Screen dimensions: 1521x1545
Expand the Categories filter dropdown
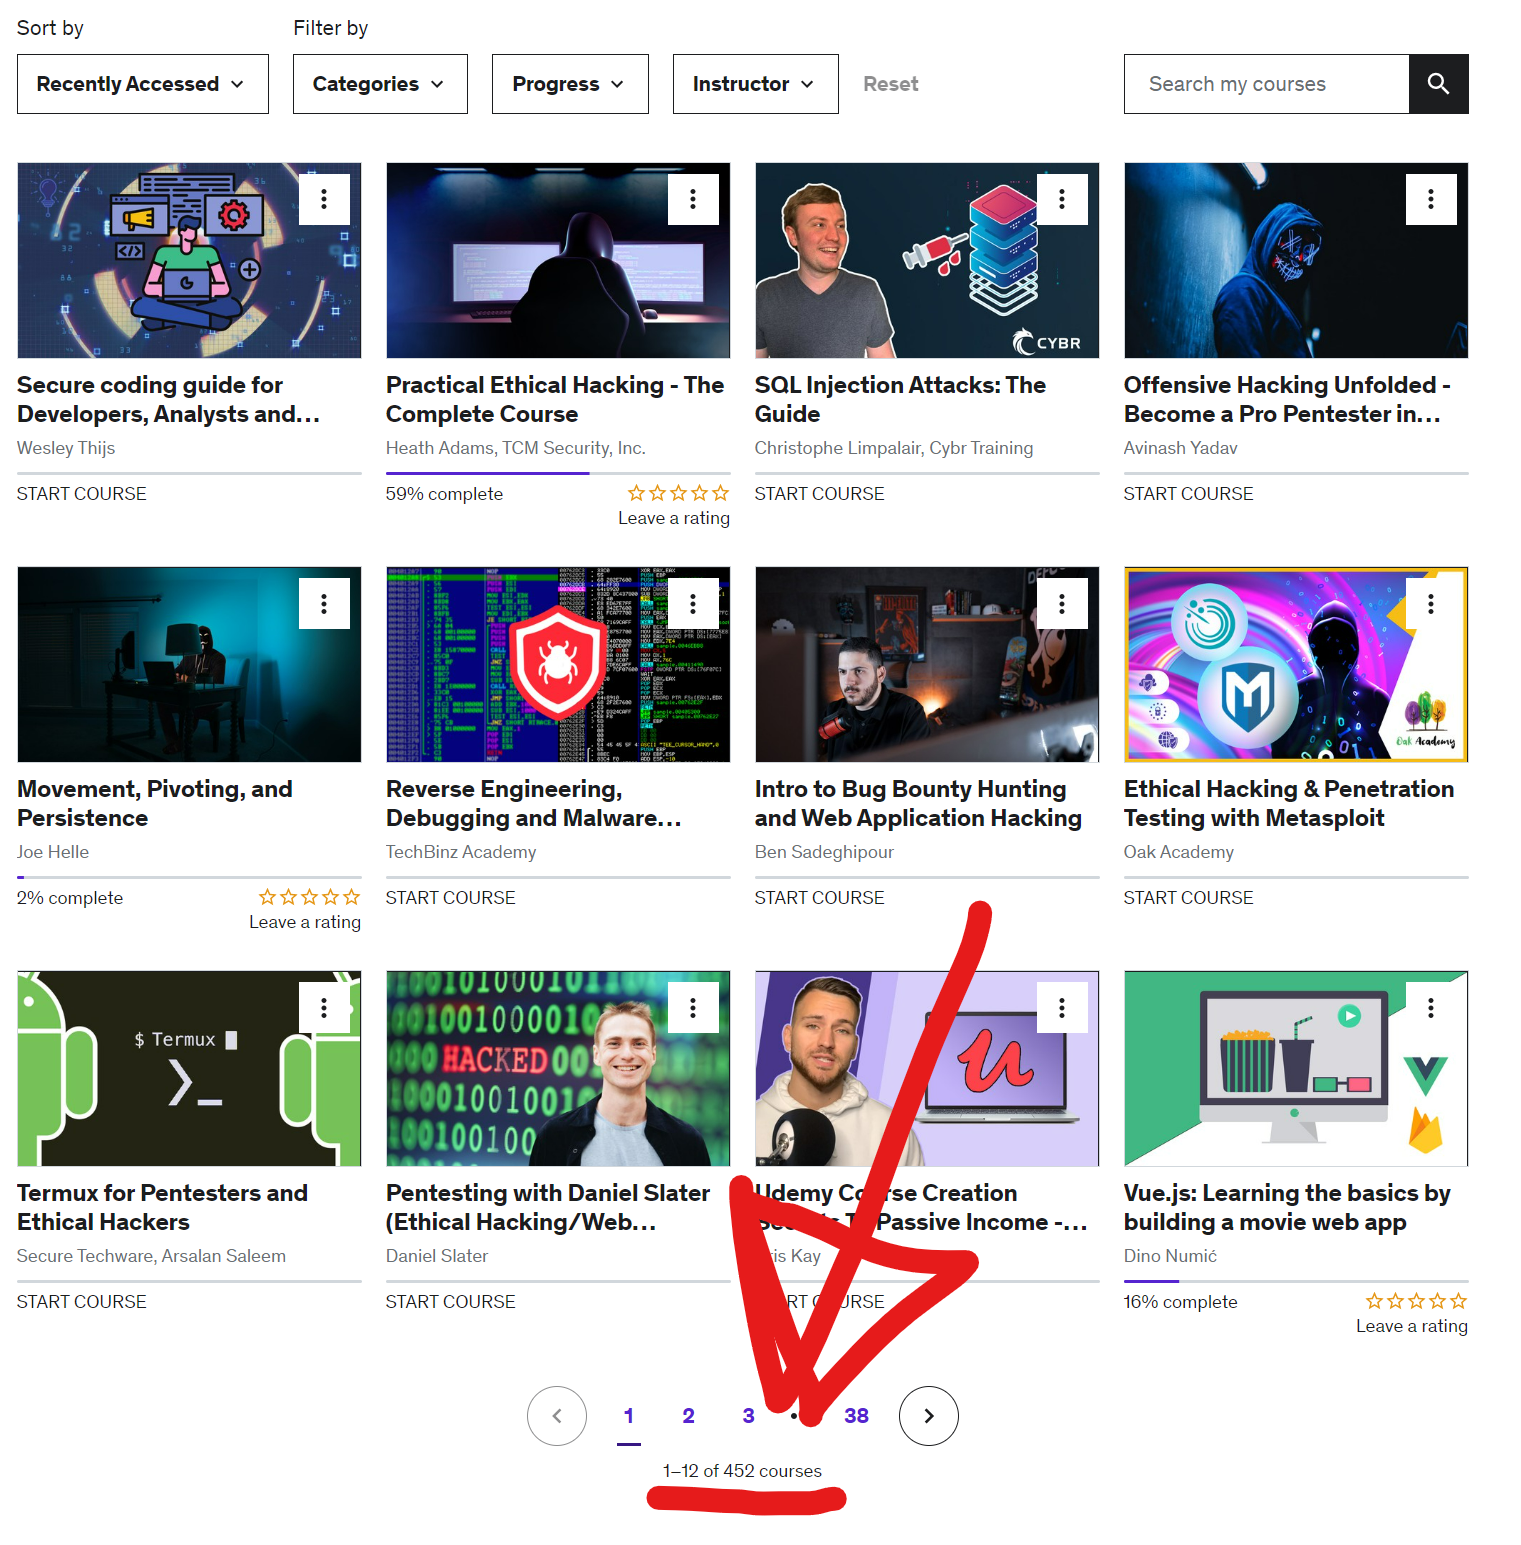(380, 84)
